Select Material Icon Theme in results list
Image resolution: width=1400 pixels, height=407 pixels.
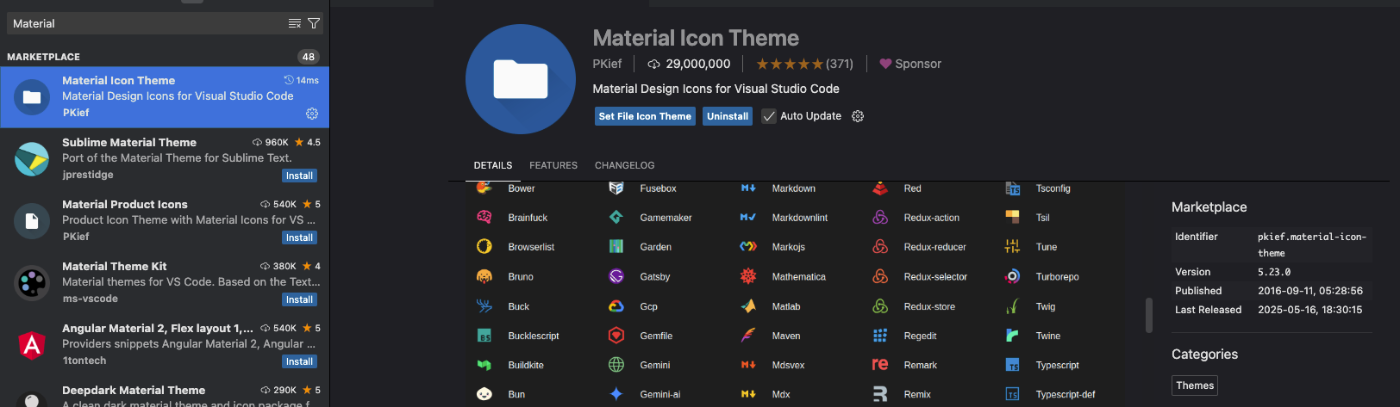tap(164, 97)
